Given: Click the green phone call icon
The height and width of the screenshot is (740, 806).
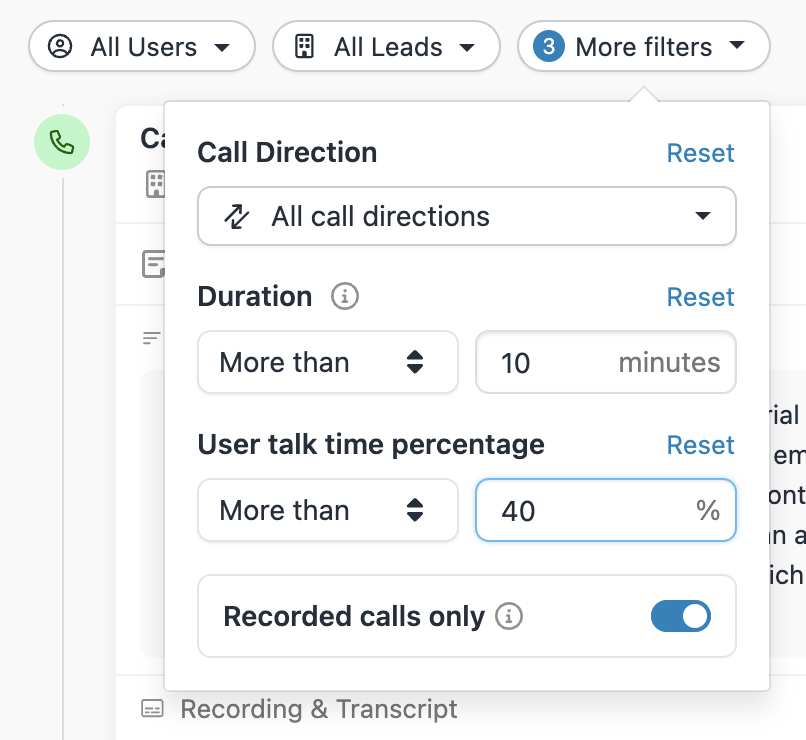Looking at the screenshot, I should pyautogui.click(x=62, y=143).
